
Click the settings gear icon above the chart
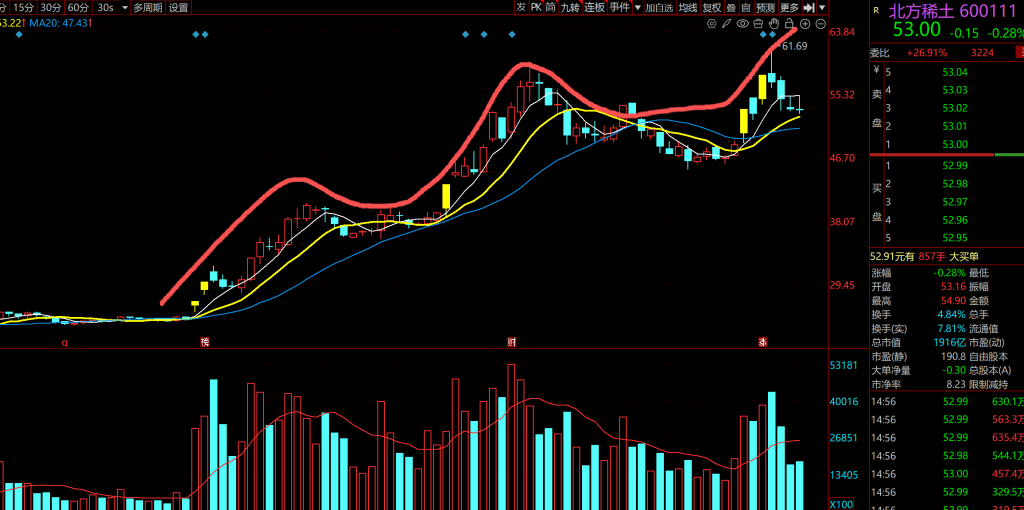711,23
